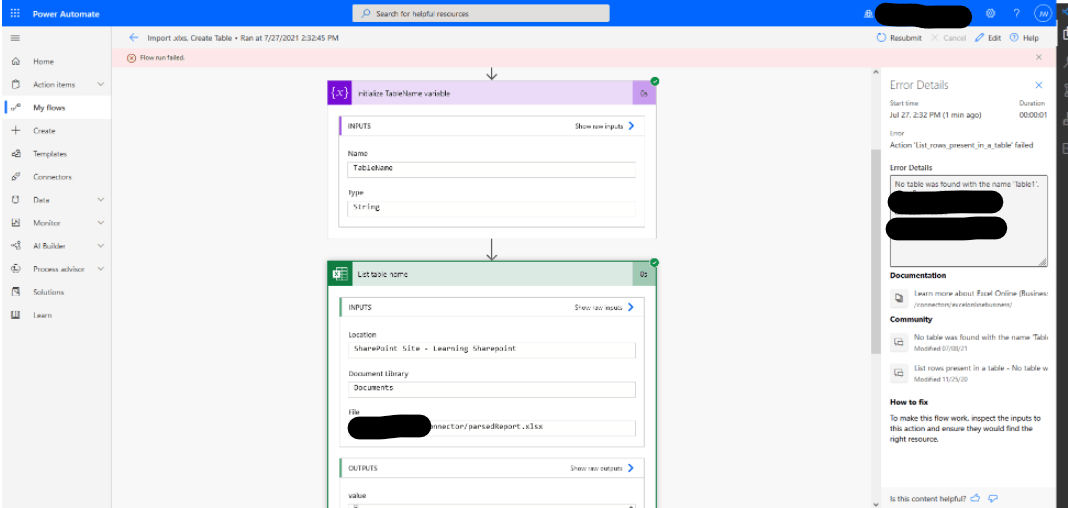Show raw inputs for List table step
Viewport: 1068px width, 508px height.
605,307
